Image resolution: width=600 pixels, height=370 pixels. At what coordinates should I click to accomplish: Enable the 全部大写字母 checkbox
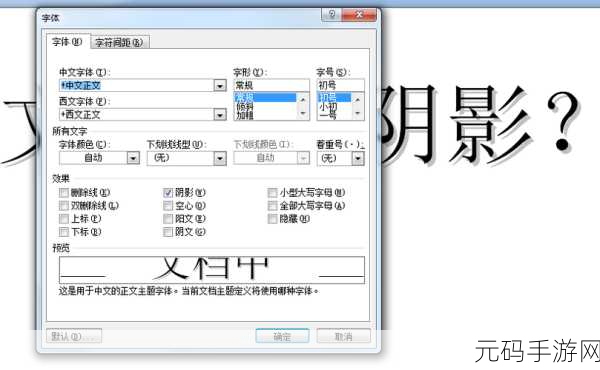point(272,206)
